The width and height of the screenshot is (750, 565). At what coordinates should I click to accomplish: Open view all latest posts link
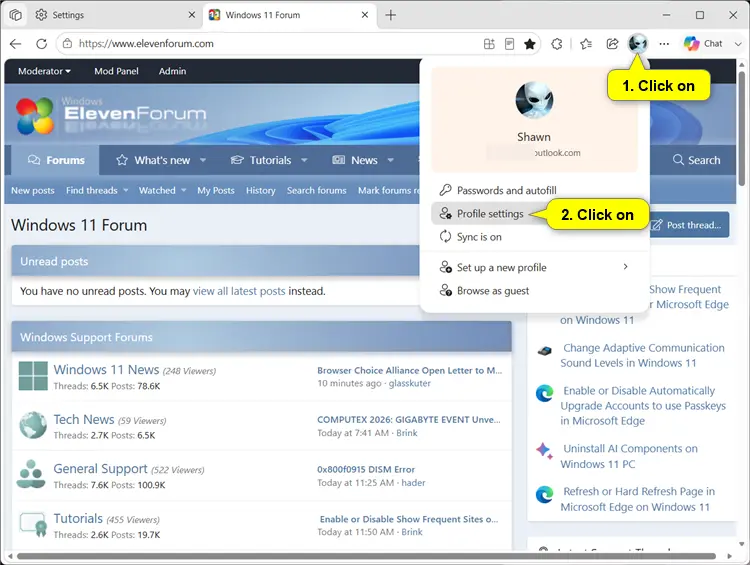239,291
